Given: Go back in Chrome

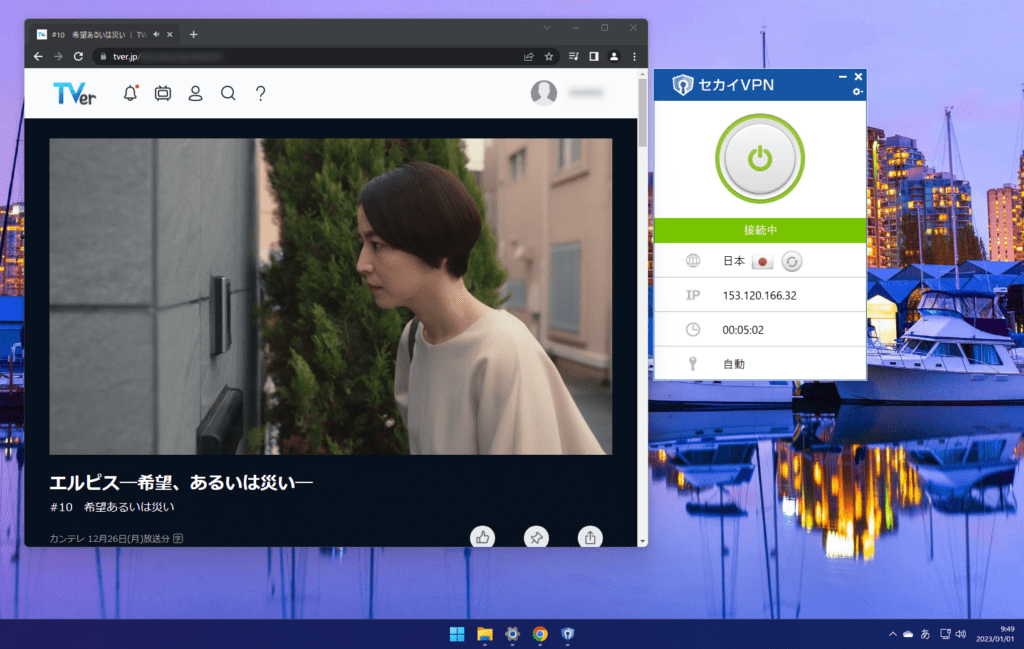Looking at the screenshot, I should [x=38, y=57].
